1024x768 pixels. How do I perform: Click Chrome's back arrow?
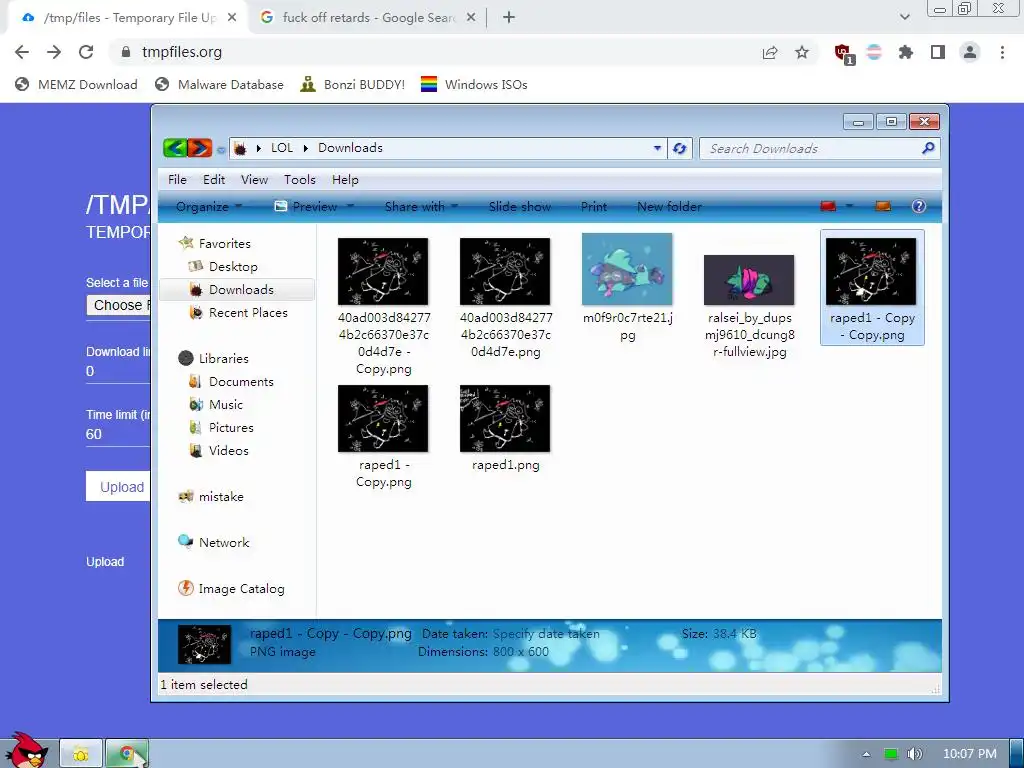[x=22, y=52]
